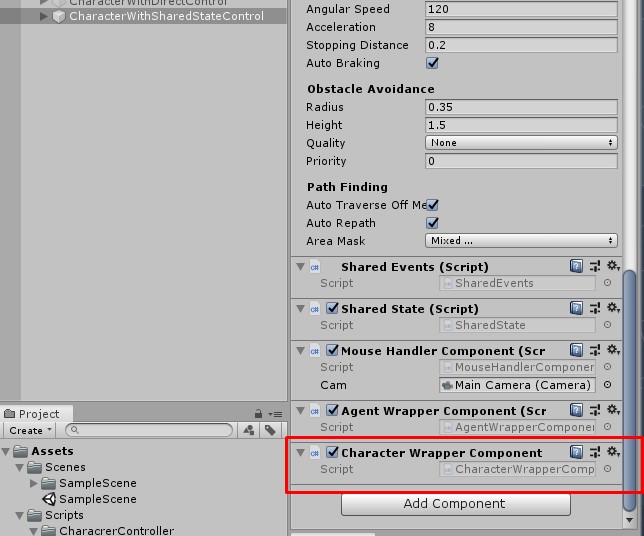Collapse CharacrerController folder

coord(34,531)
